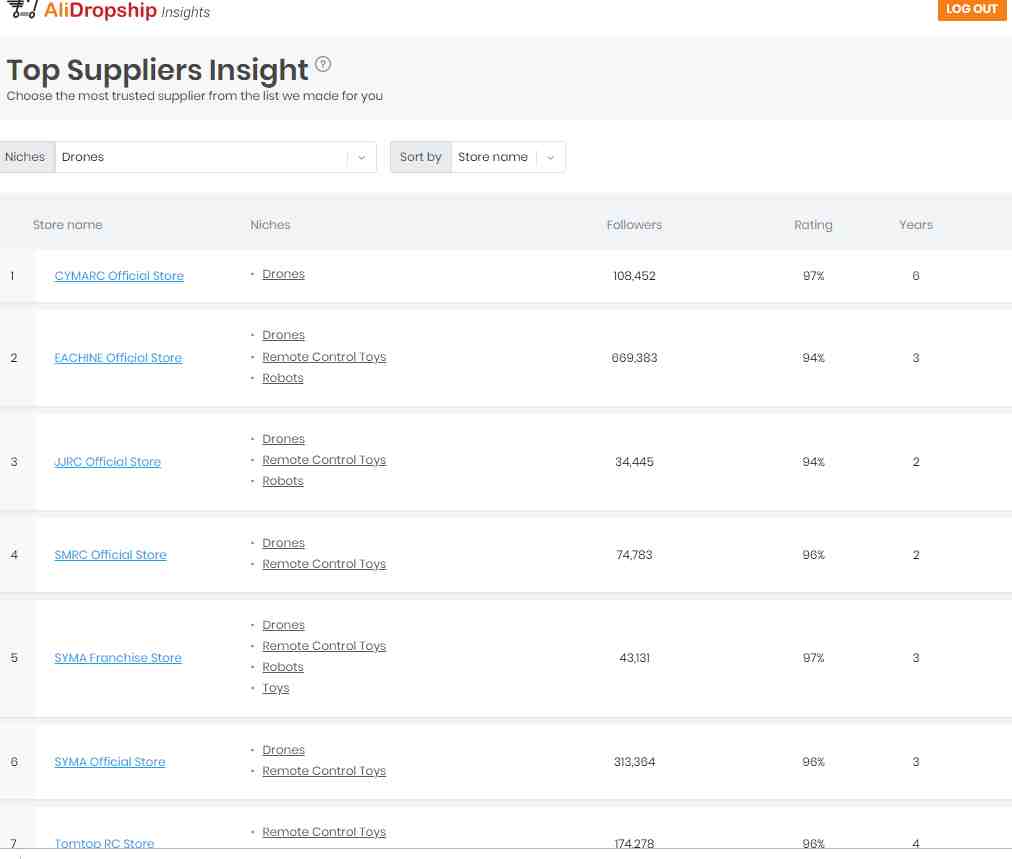Click the 97% rating for SYMA Franchise

(813, 658)
